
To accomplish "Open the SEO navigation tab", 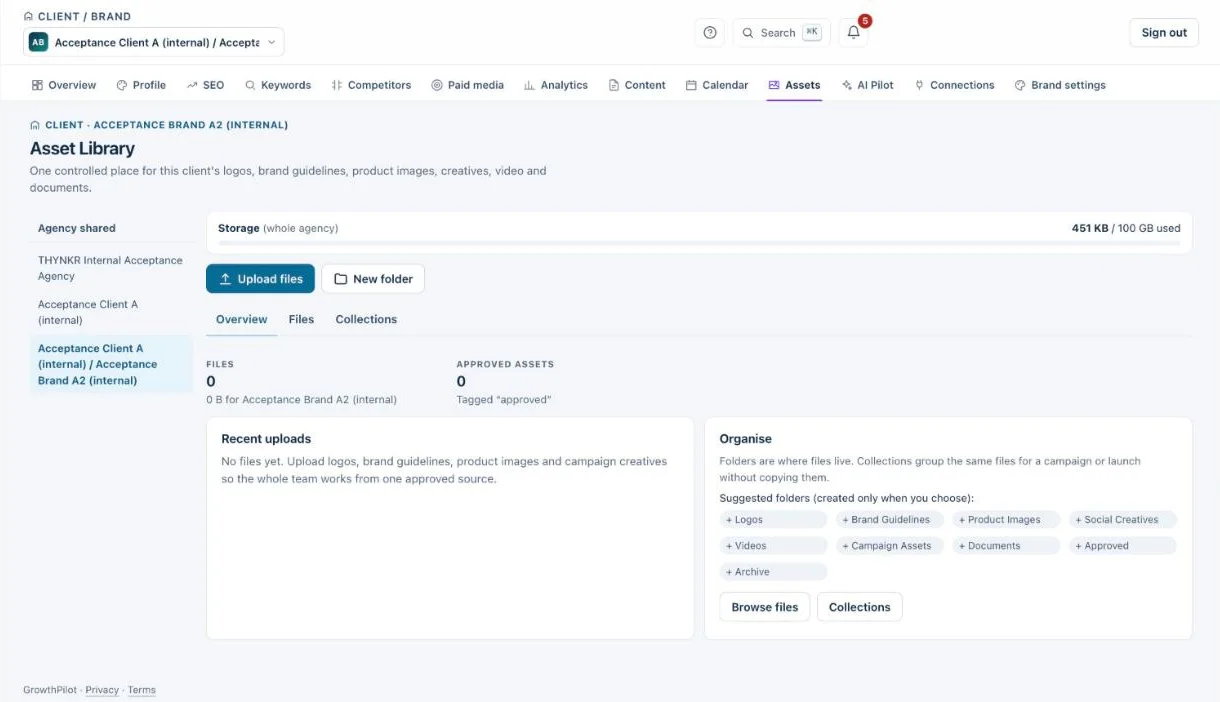I will click(x=204, y=85).
